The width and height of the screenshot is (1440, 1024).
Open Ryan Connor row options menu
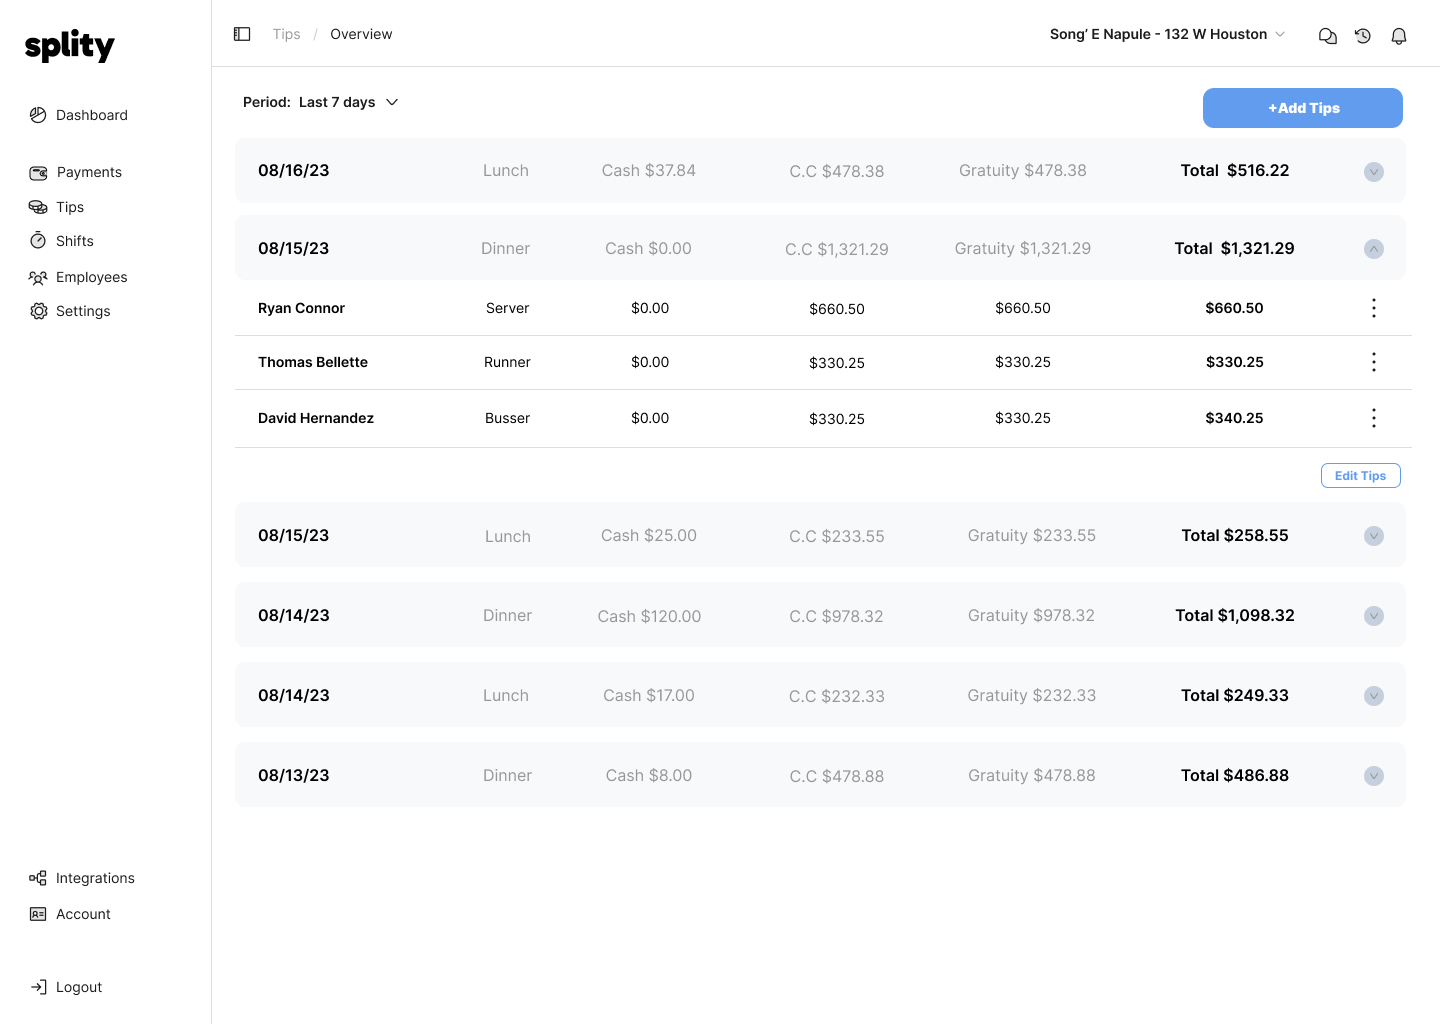click(x=1374, y=308)
